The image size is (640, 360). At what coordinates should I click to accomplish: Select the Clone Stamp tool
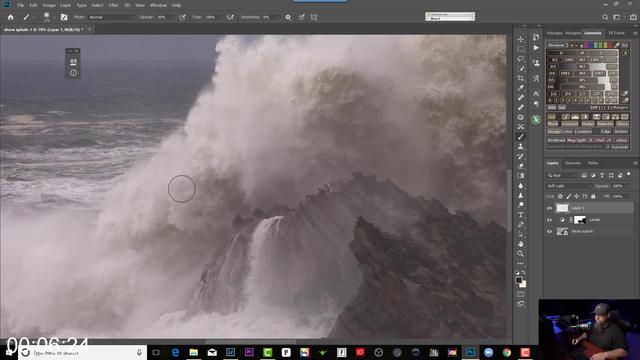pos(521,147)
